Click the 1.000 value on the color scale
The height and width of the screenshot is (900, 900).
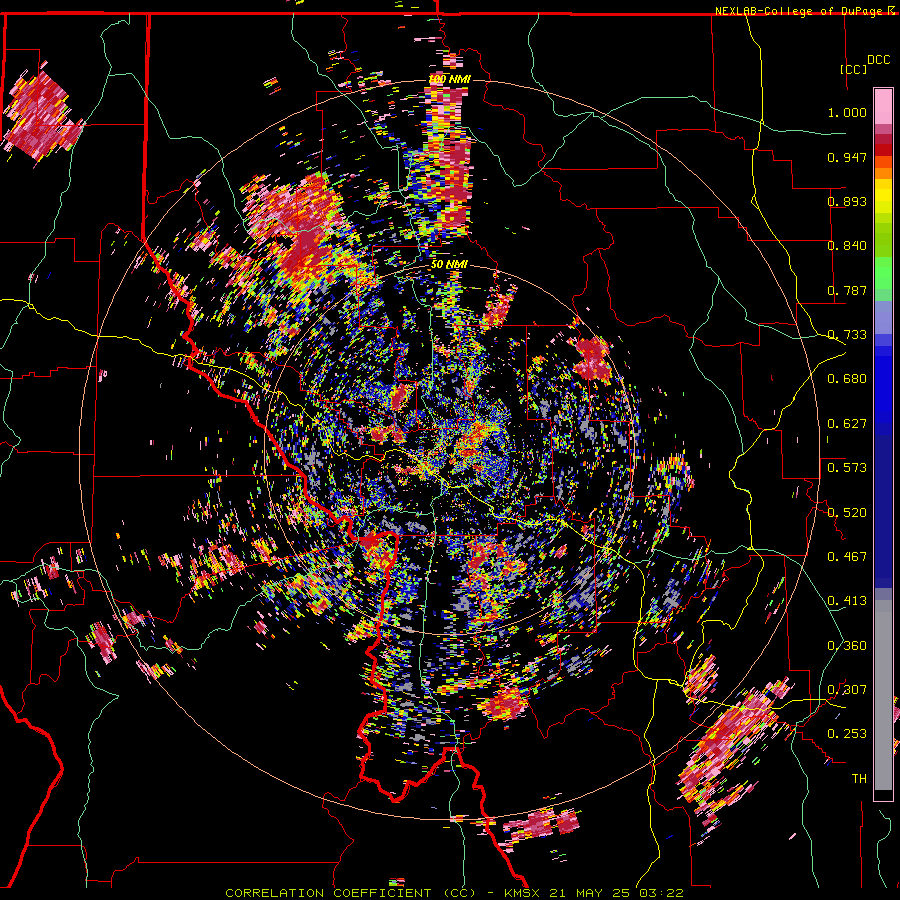pyautogui.click(x=847, y=112)
